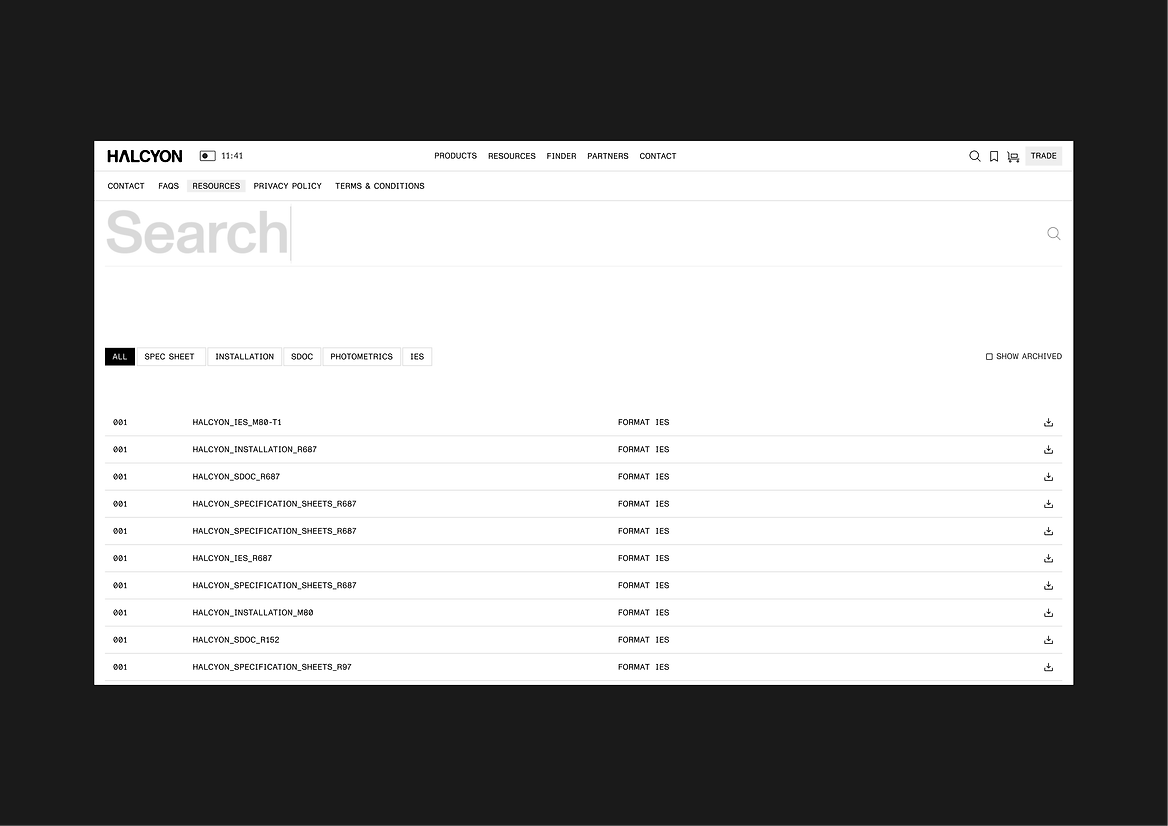Enable the Show Archived checkbox
Screen dimensions: 1168x826
click(990, 357)
